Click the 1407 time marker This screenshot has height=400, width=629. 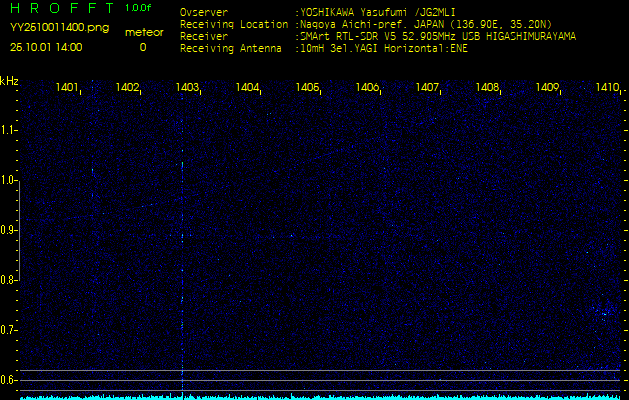(x=427, y=87)
